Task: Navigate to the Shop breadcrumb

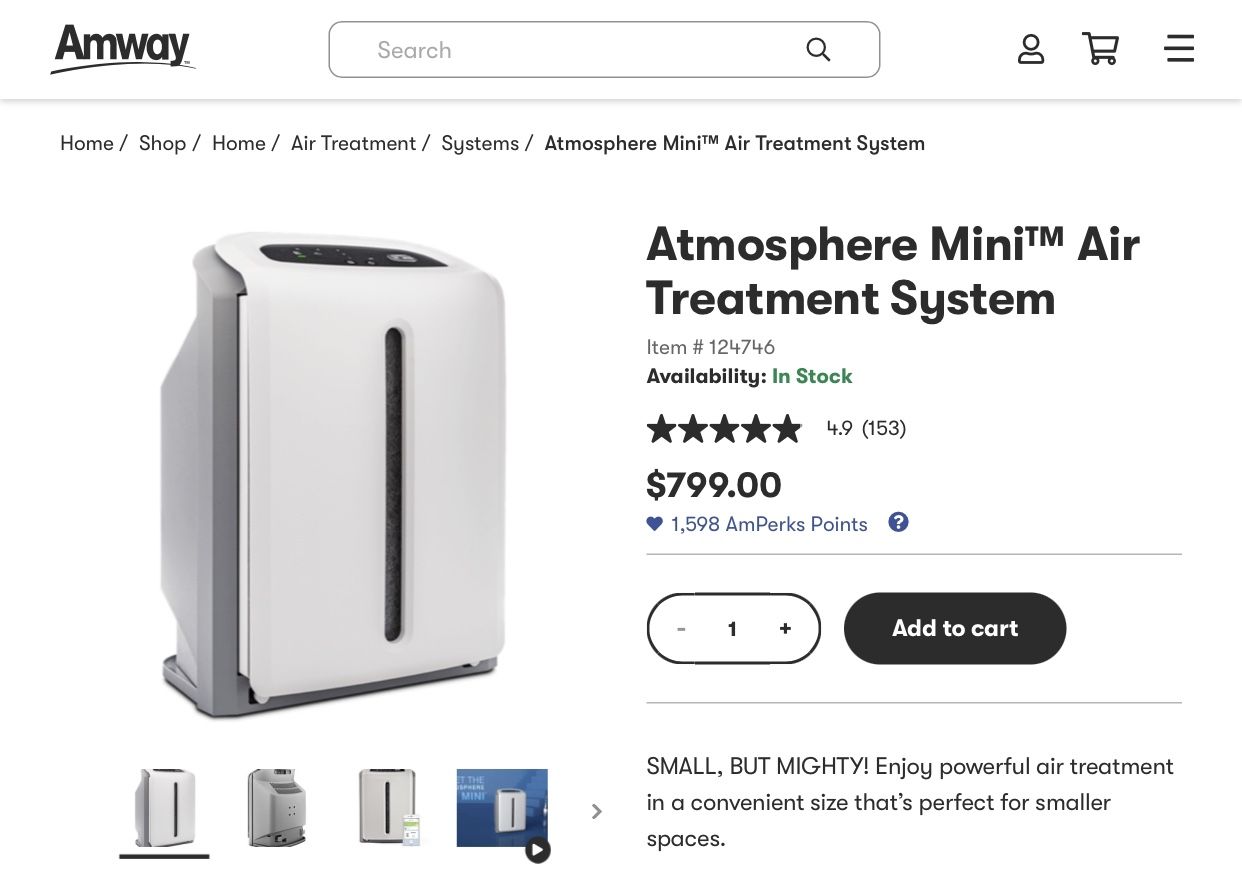Action: (x=162, y=143)
